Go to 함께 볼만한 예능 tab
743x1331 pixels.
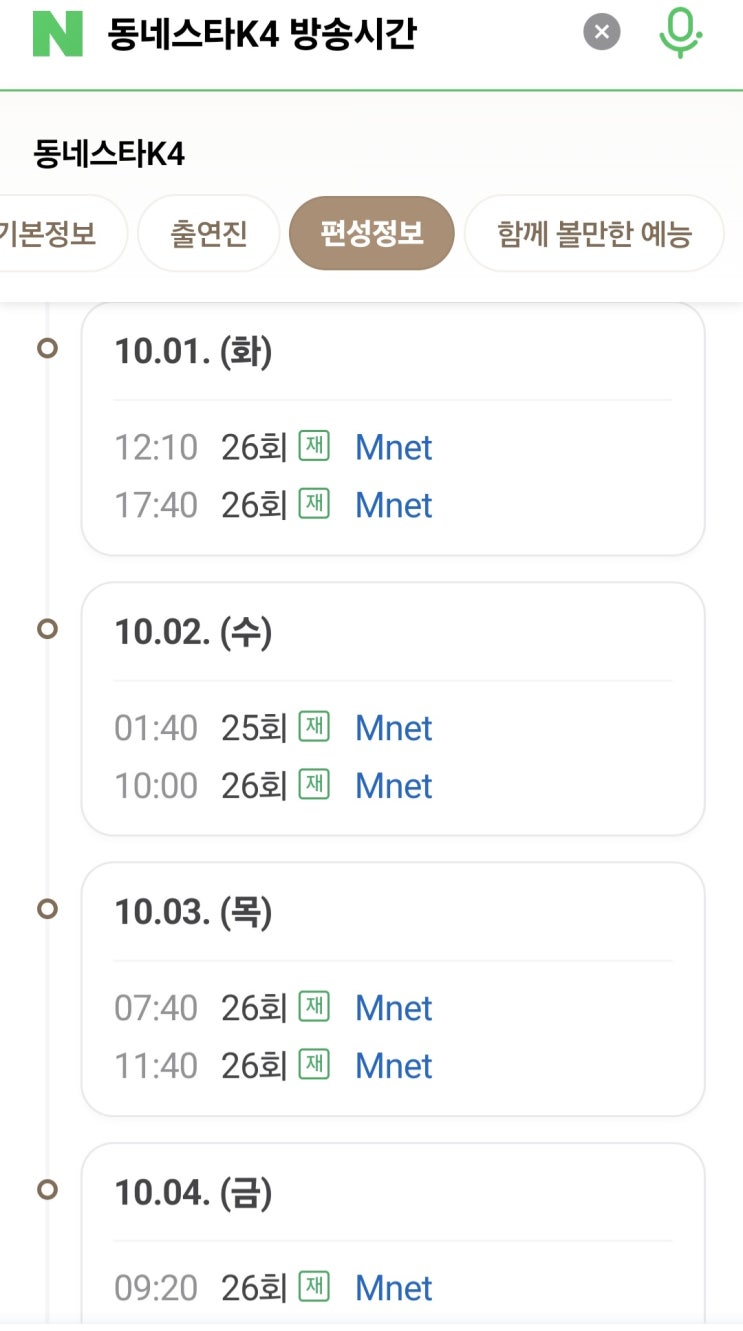(x=594, y=234)
